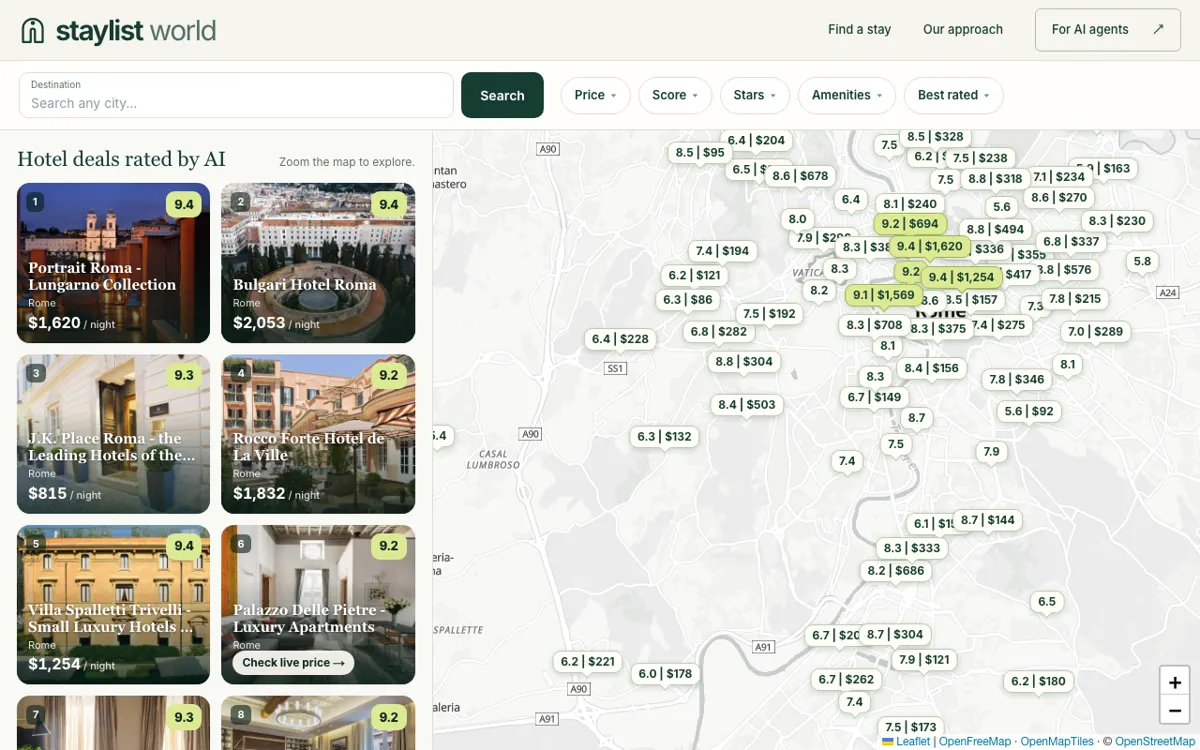Click the 7.4 | $194 map marker

pos(723,251)
